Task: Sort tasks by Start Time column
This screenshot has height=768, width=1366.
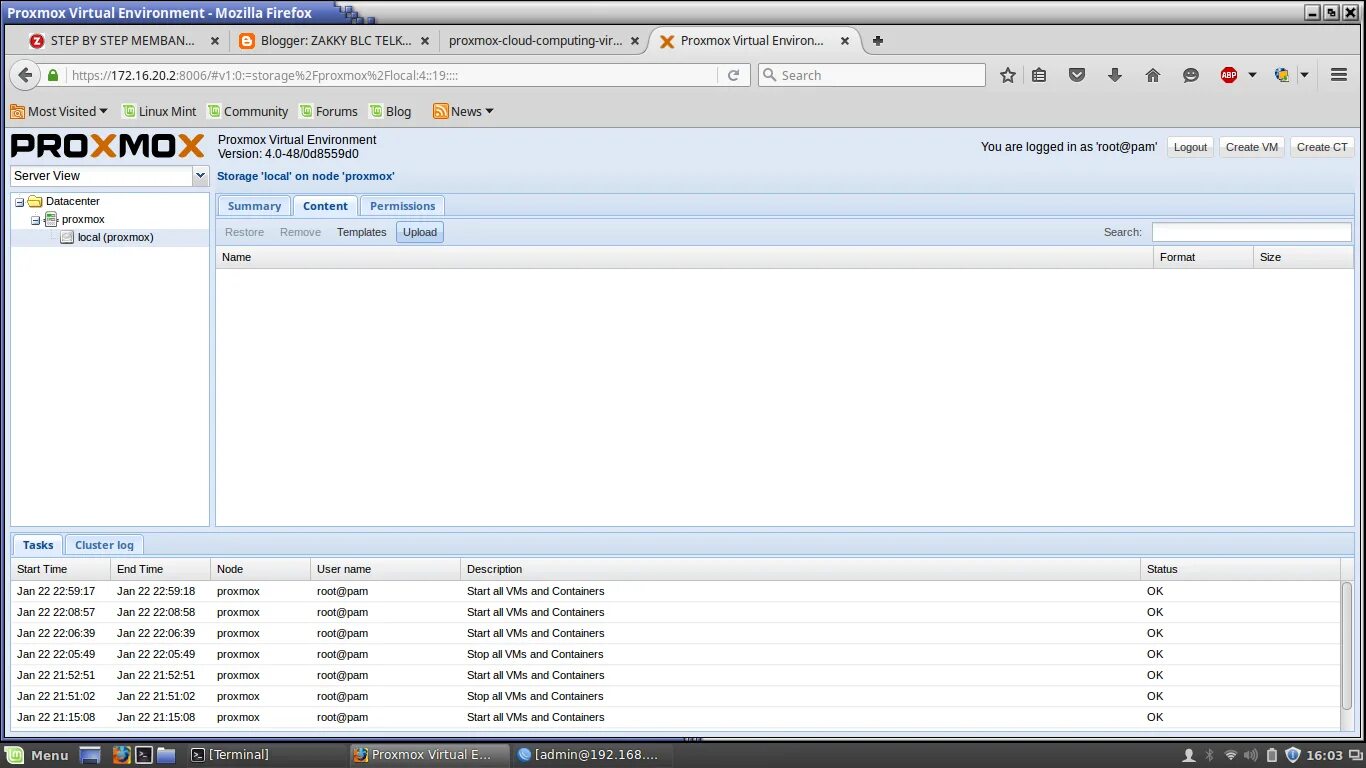Action: pyautogui.click(x=61, y=569)
